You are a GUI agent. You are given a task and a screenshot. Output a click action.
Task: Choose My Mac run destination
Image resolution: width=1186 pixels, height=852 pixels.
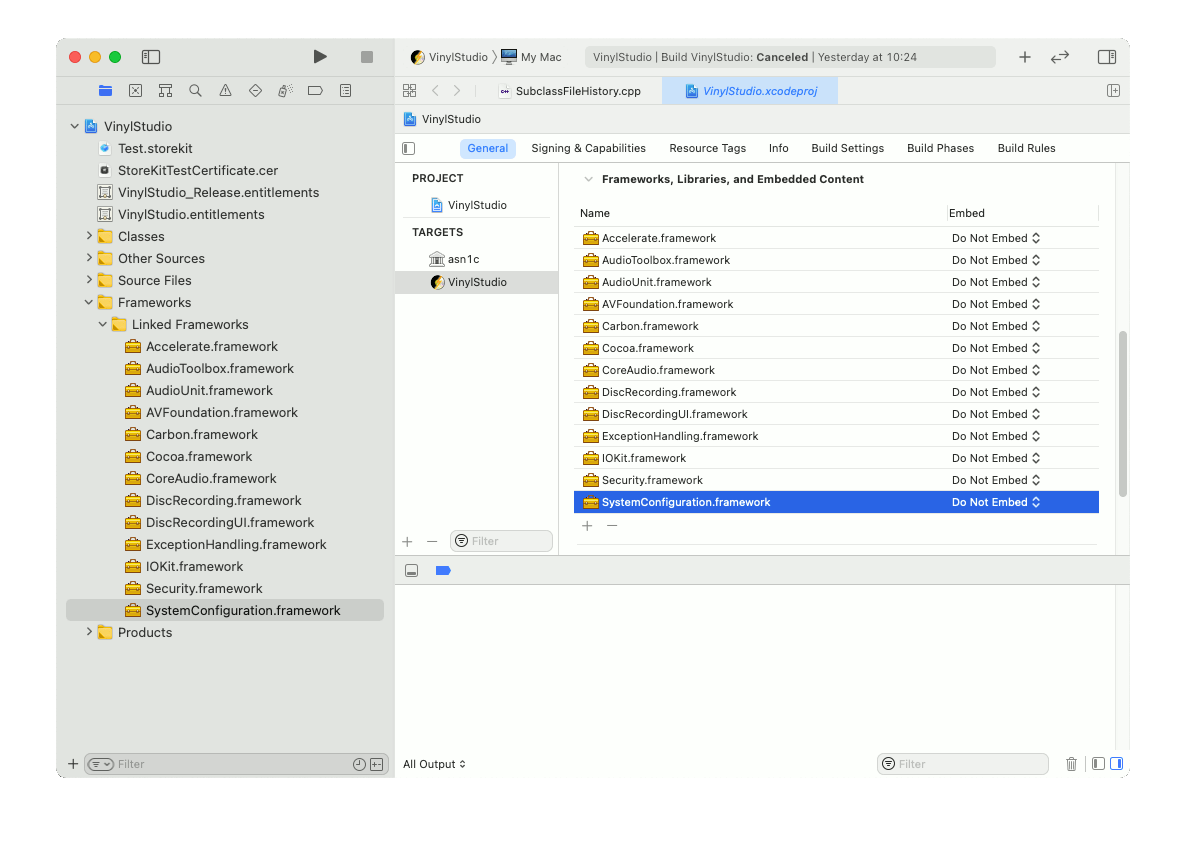pos(531,57)
